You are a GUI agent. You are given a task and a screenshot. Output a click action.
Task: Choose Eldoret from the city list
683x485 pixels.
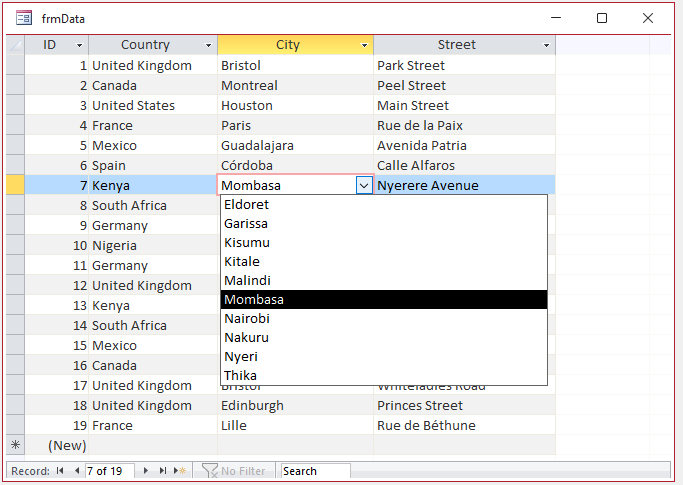(384, 204)
